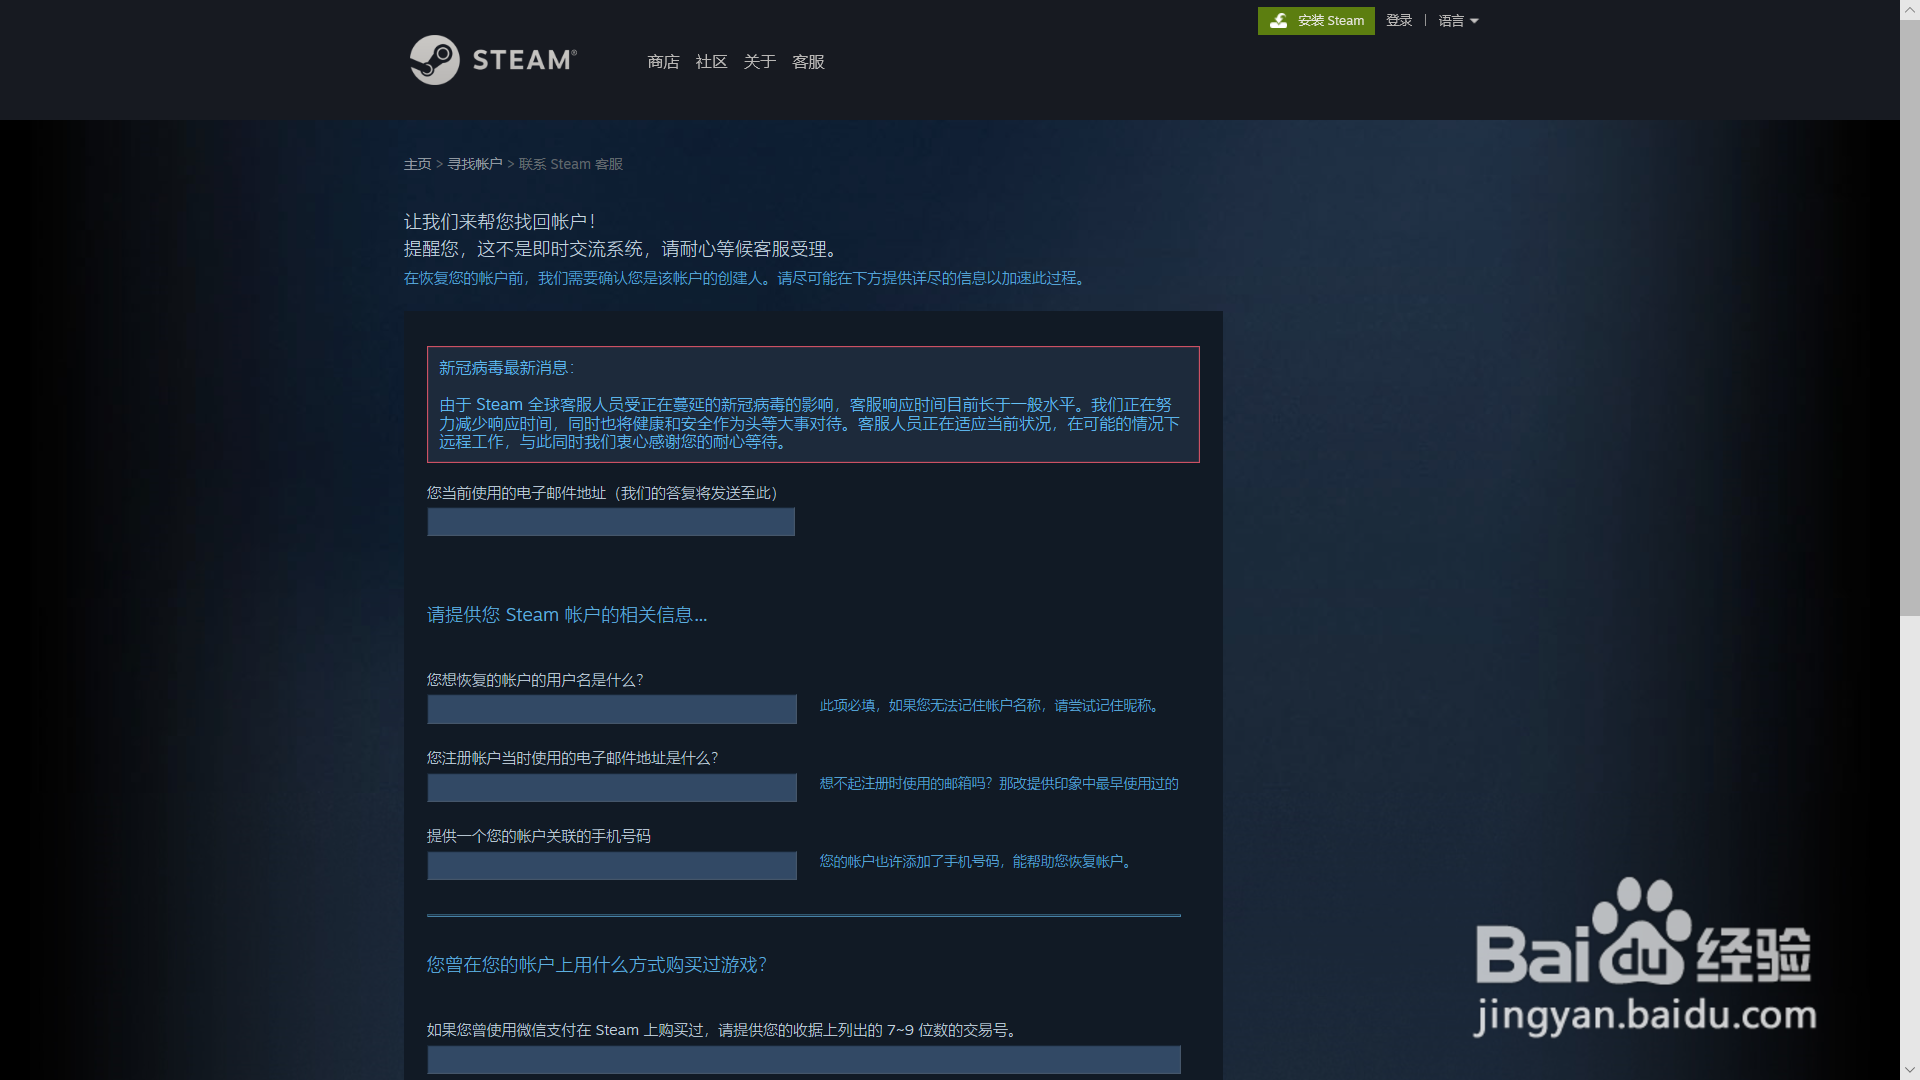Click the 提供一个您的帐户关联的手机号码 label
Screen dimensions: 1920x1080
[x=539, y=836]
